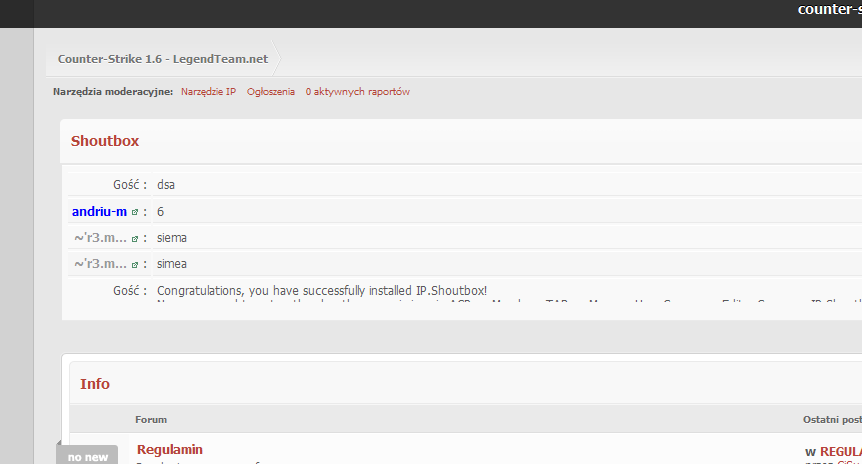Go to Ogłoszenia moderation link
Screen dimensions: 862x464
[x=271, y=92]
